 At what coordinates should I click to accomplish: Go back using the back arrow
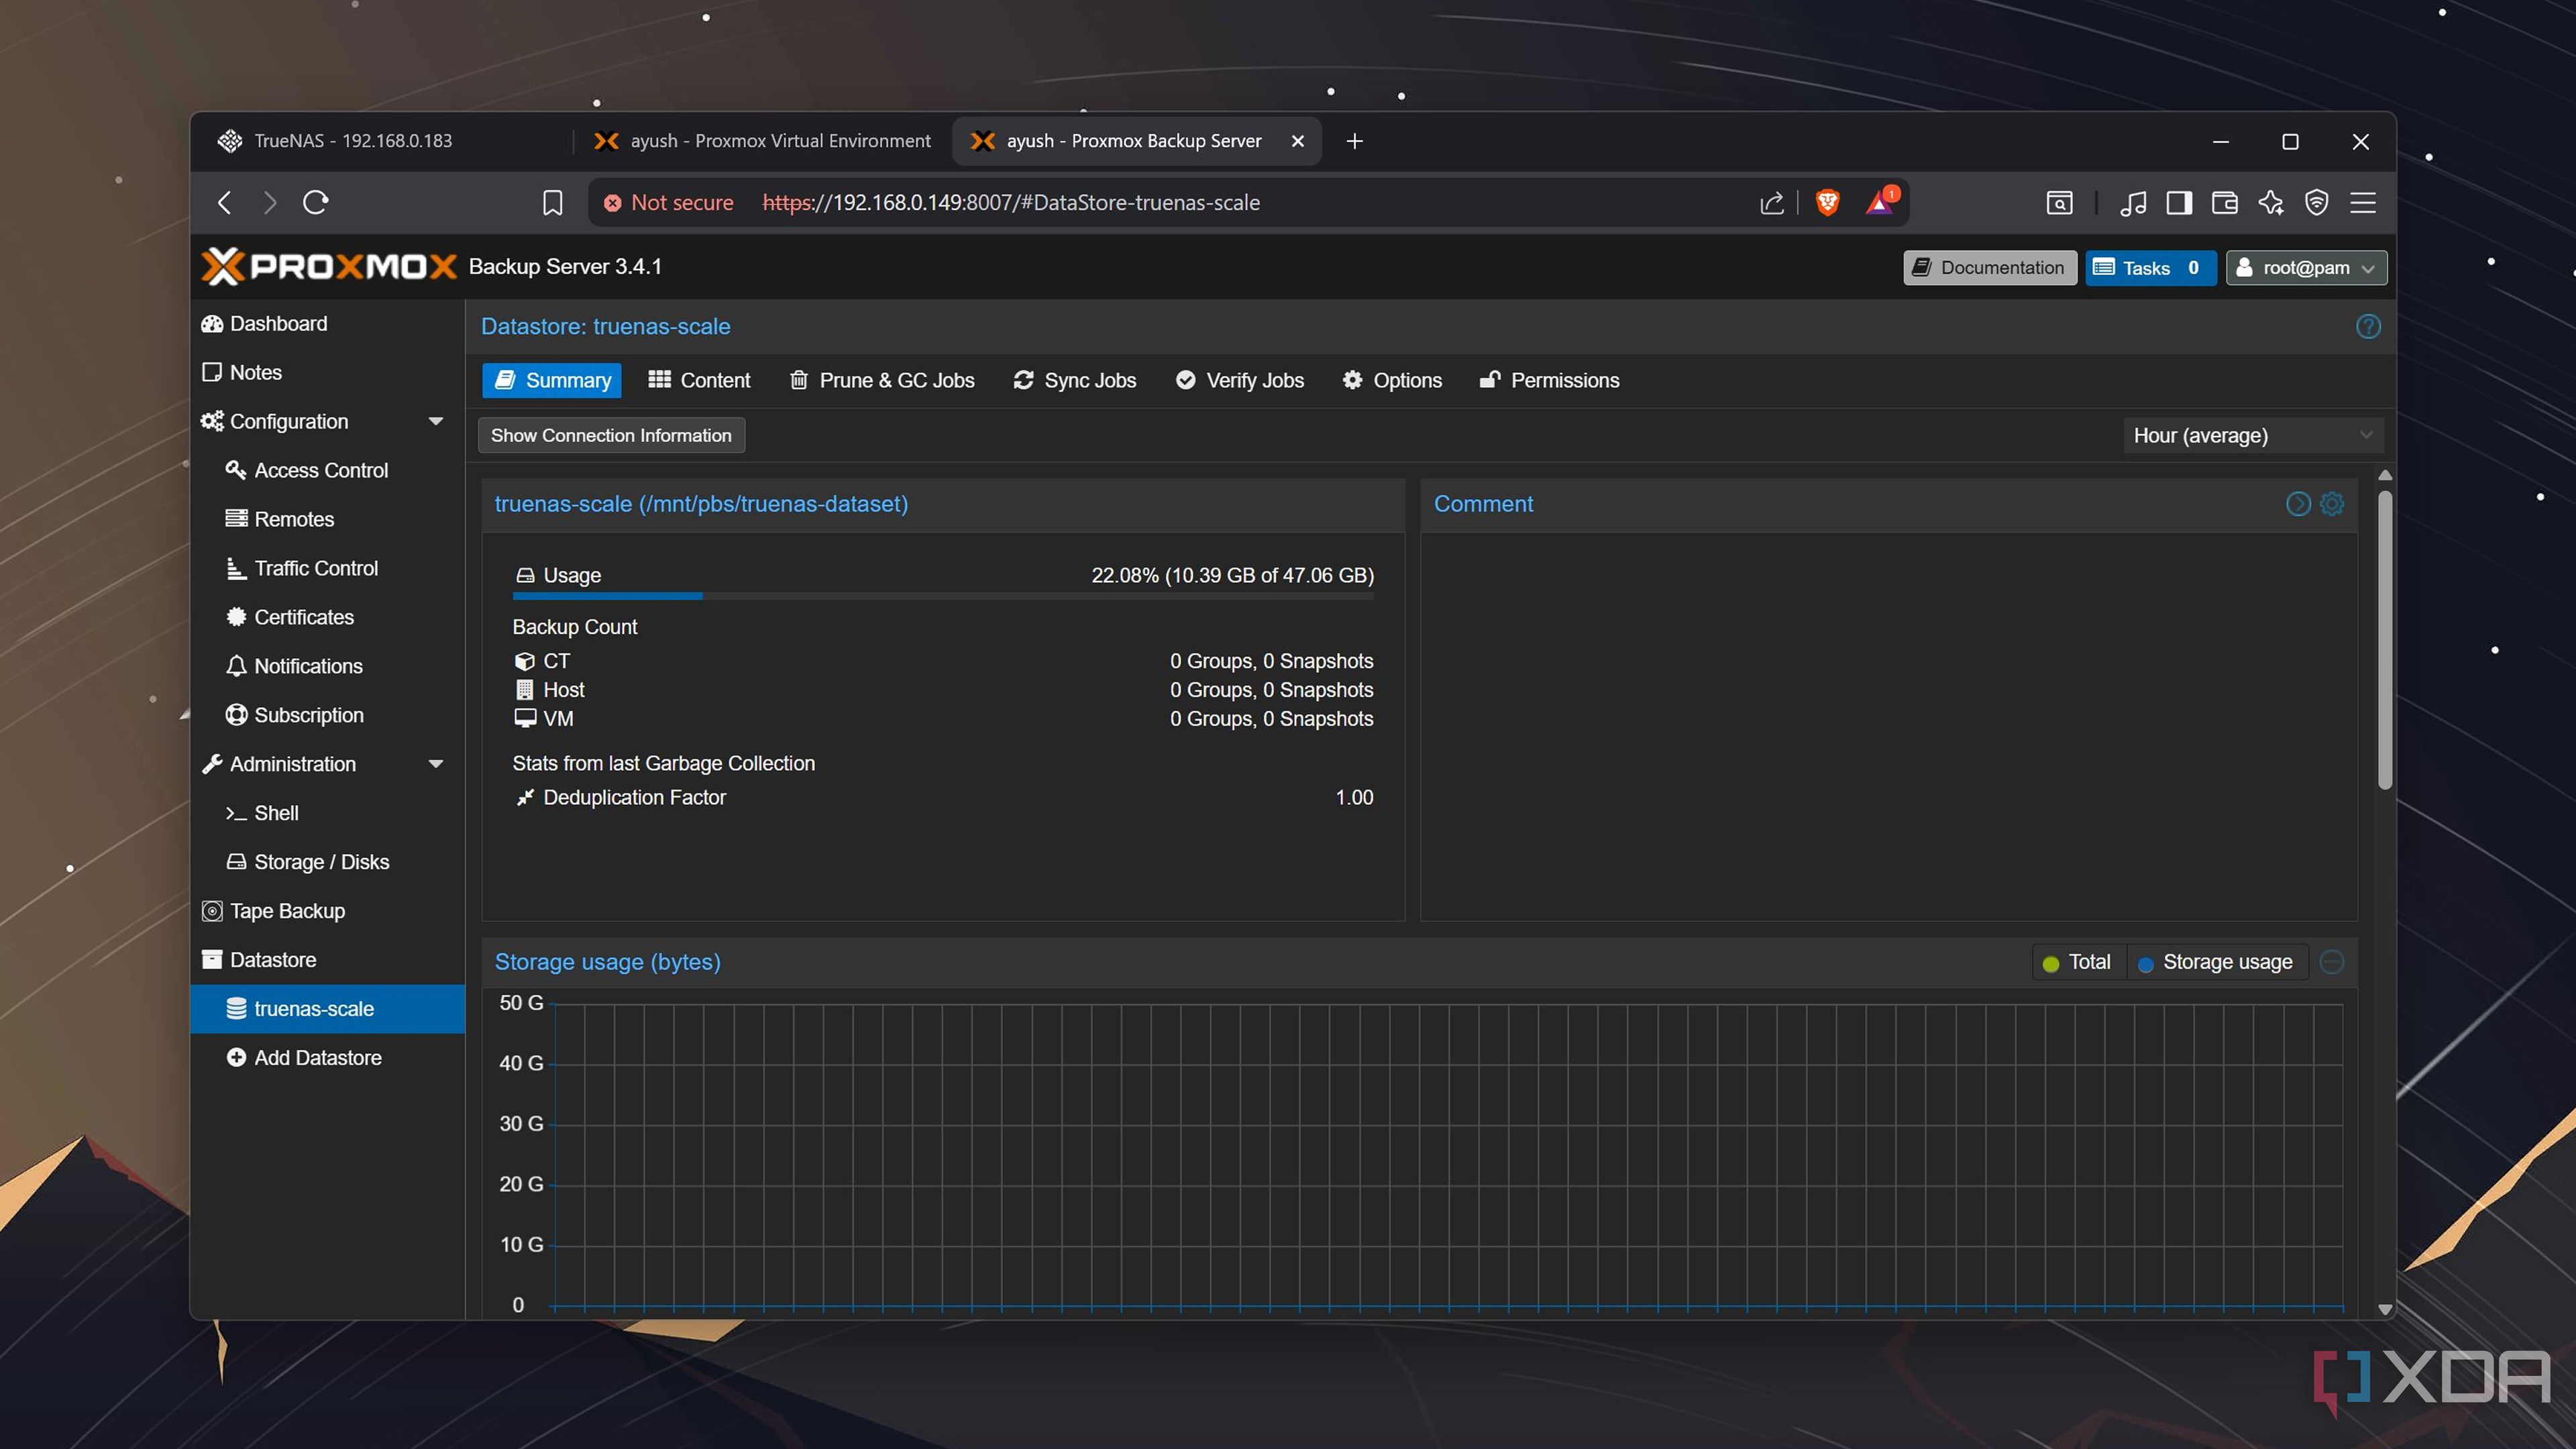point(225,203)
